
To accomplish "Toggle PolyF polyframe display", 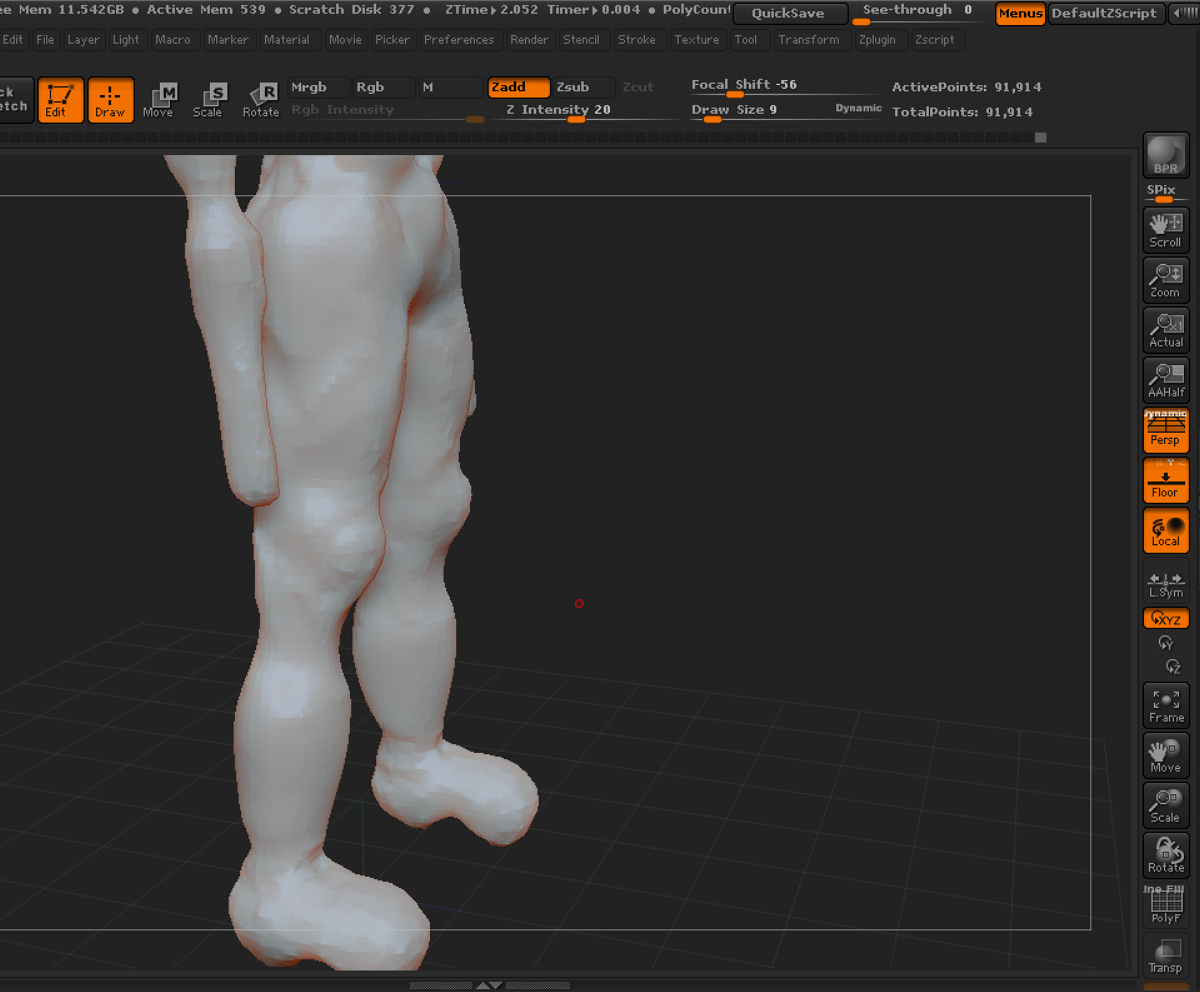I will click(x=1165, y=906).
